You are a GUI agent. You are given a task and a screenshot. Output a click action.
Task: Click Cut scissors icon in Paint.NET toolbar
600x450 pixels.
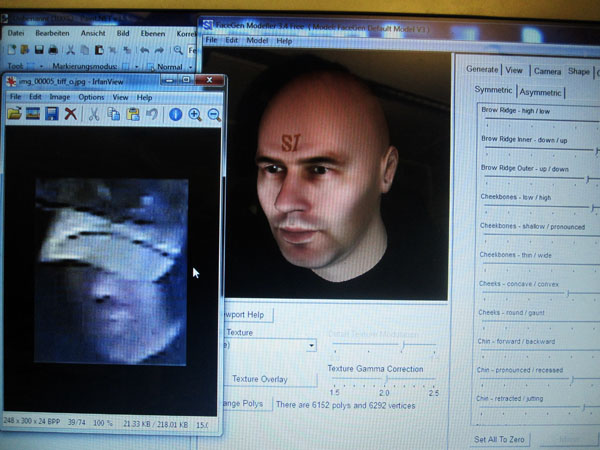(70, 50)
